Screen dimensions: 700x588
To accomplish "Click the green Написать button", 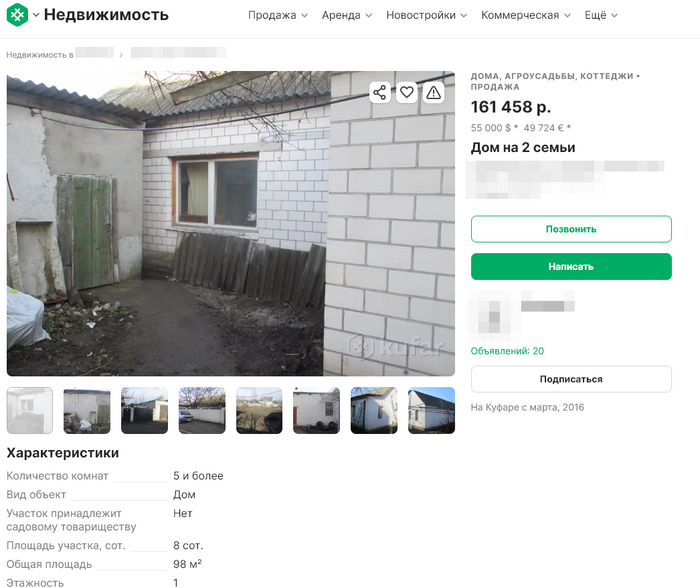I will (x=571, y=267).
